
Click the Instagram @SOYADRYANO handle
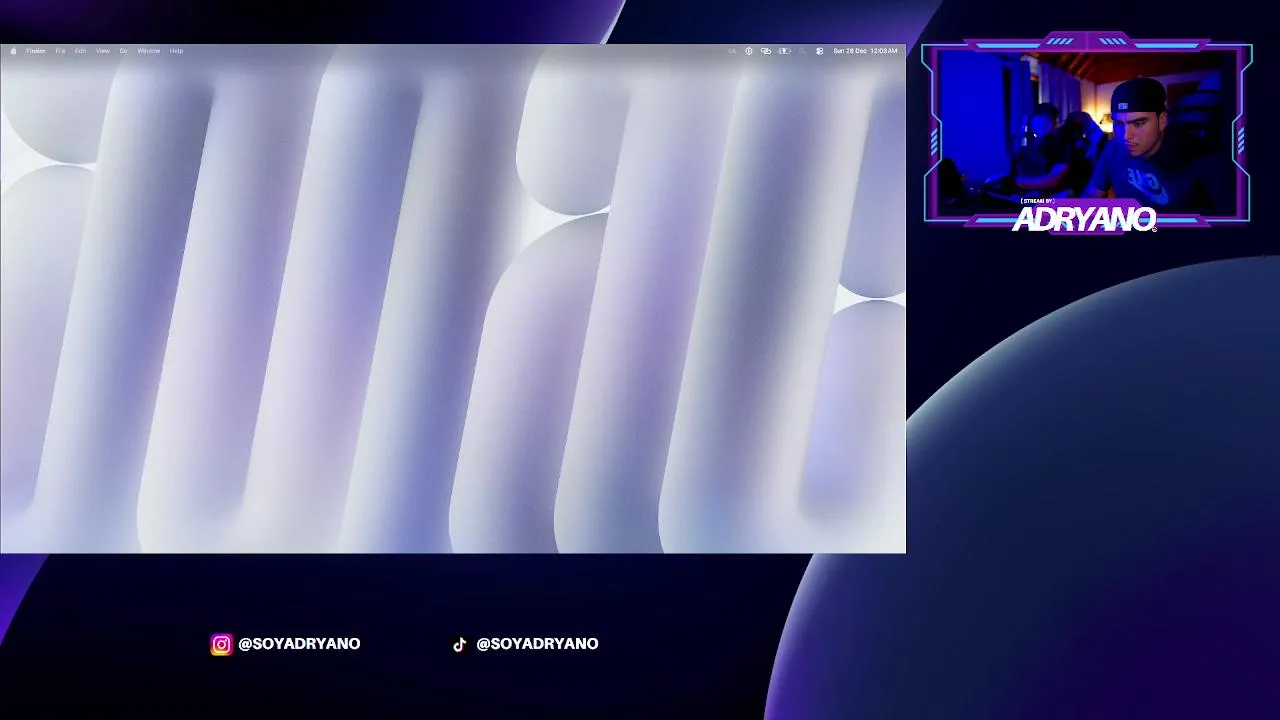click(x=299, y=644)
